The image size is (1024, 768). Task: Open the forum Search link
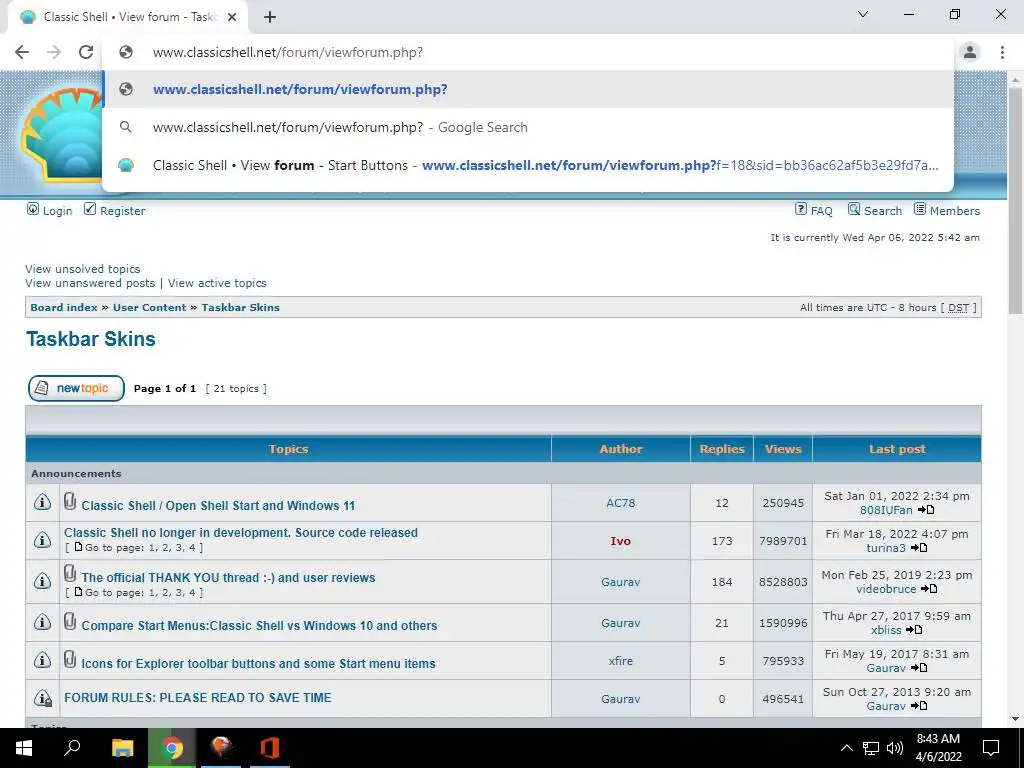883,211
